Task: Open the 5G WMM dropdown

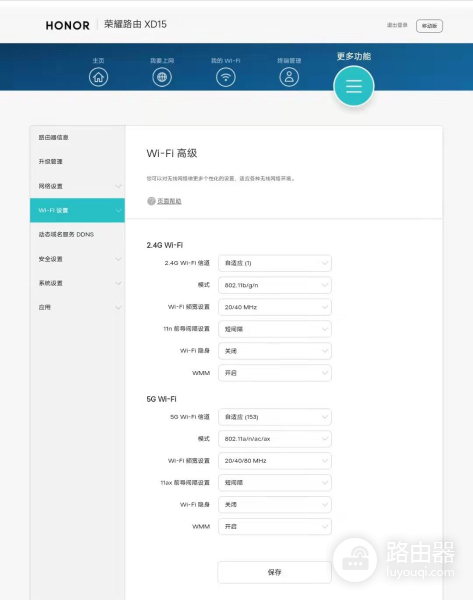Action: pyautogui.click(x=275, y=527)
